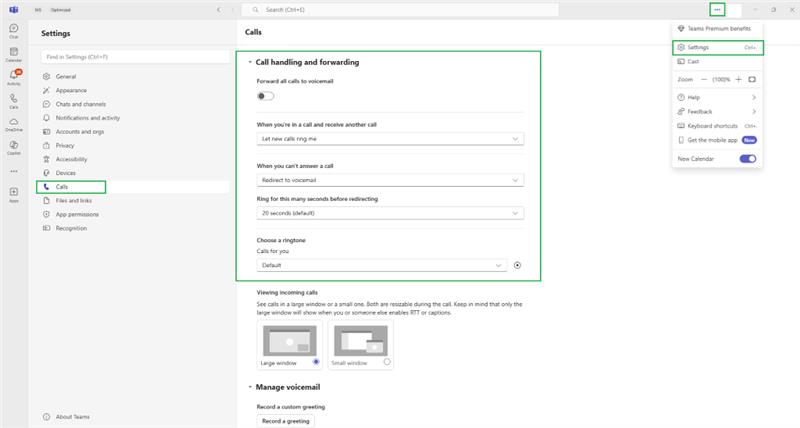Open Chat in the left rail
Screen dimensions: 800x428
click(14, 31)
